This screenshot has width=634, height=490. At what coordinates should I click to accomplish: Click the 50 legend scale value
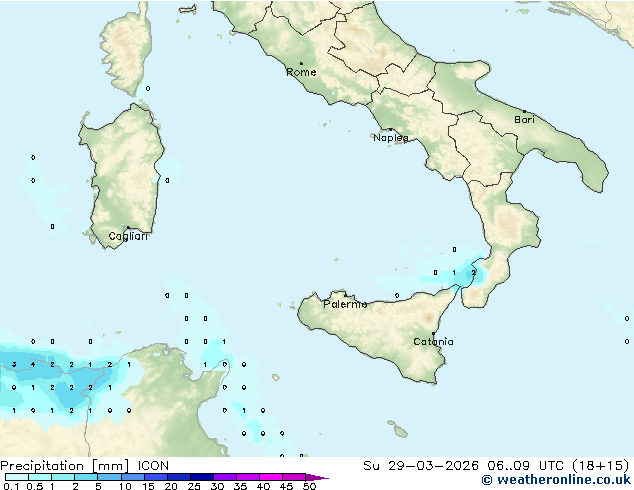[x=309, y=486]
